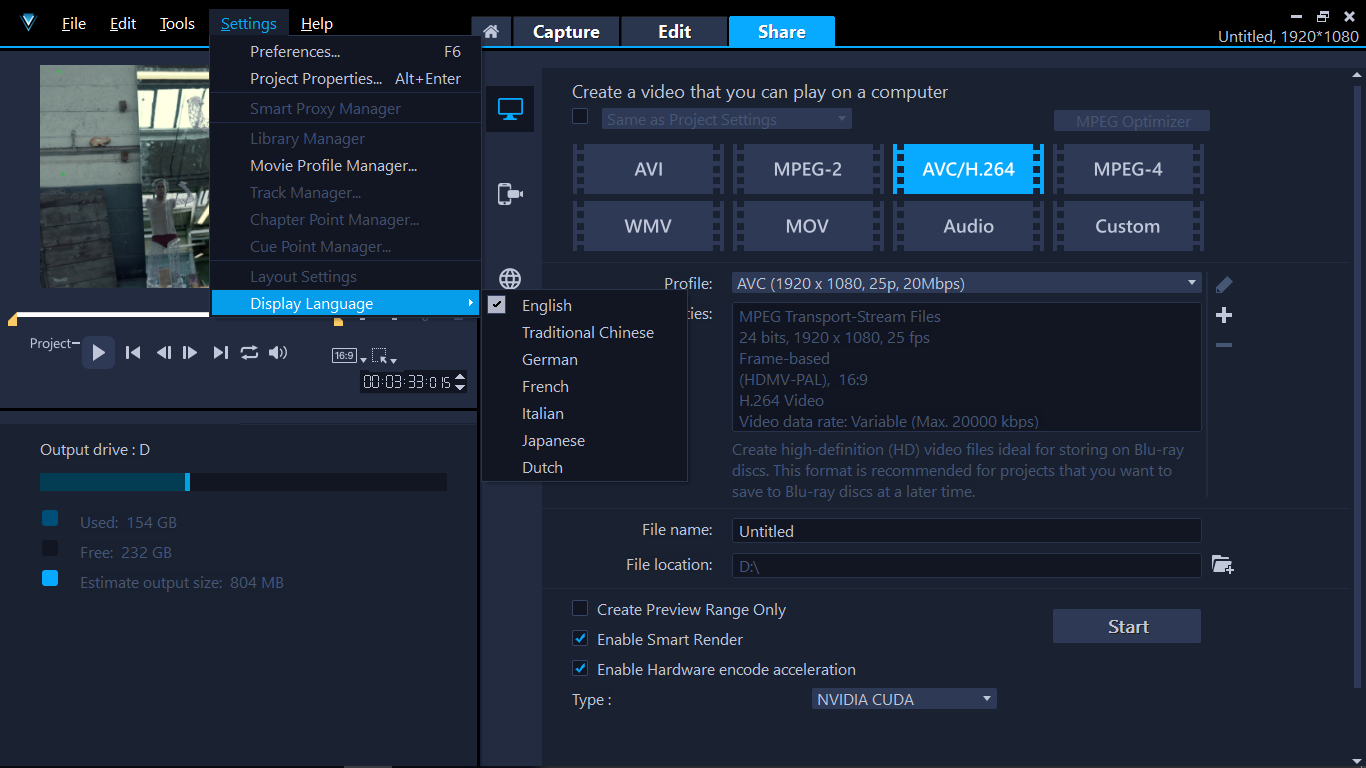Screen dimensions: 1366x768
Task: Click the Home icon tab
Action: pos(490,31)
